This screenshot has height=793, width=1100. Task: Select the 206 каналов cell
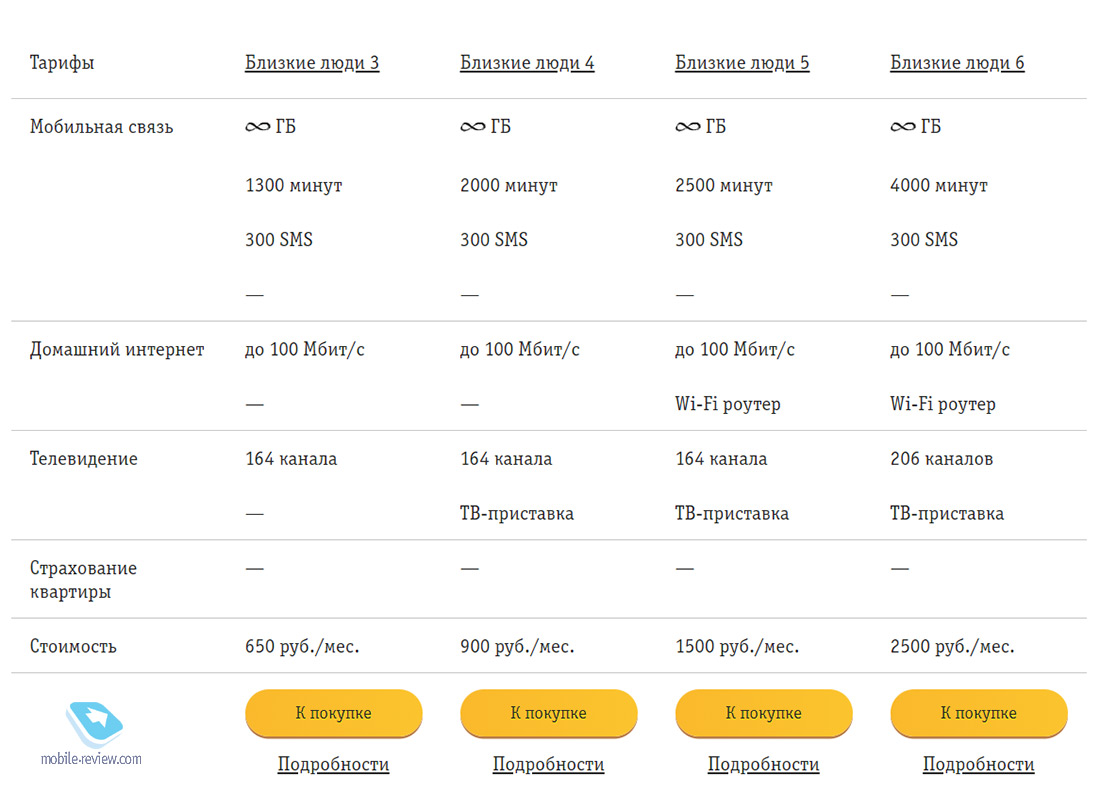click(941, 459)
